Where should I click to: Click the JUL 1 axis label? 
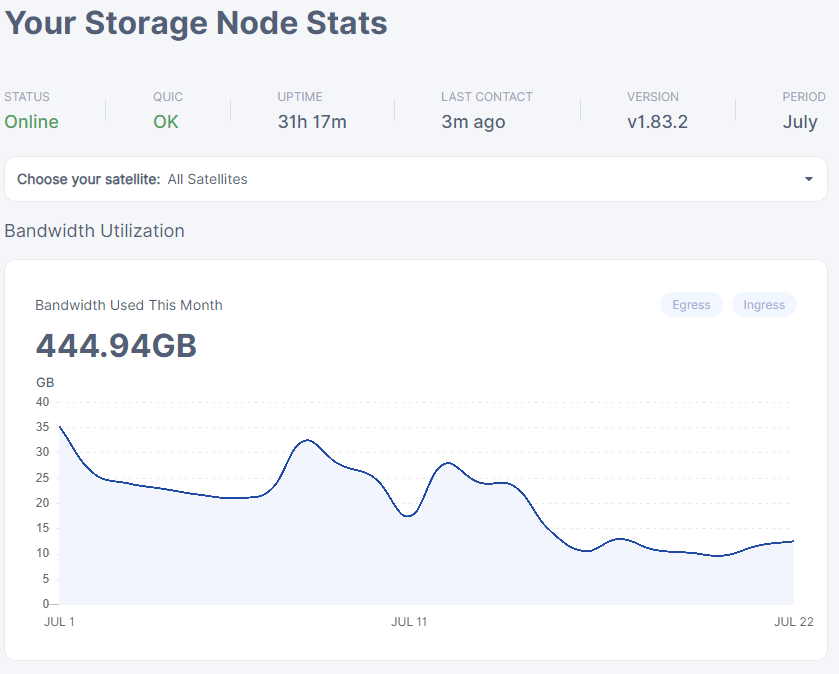click(60, 622)
